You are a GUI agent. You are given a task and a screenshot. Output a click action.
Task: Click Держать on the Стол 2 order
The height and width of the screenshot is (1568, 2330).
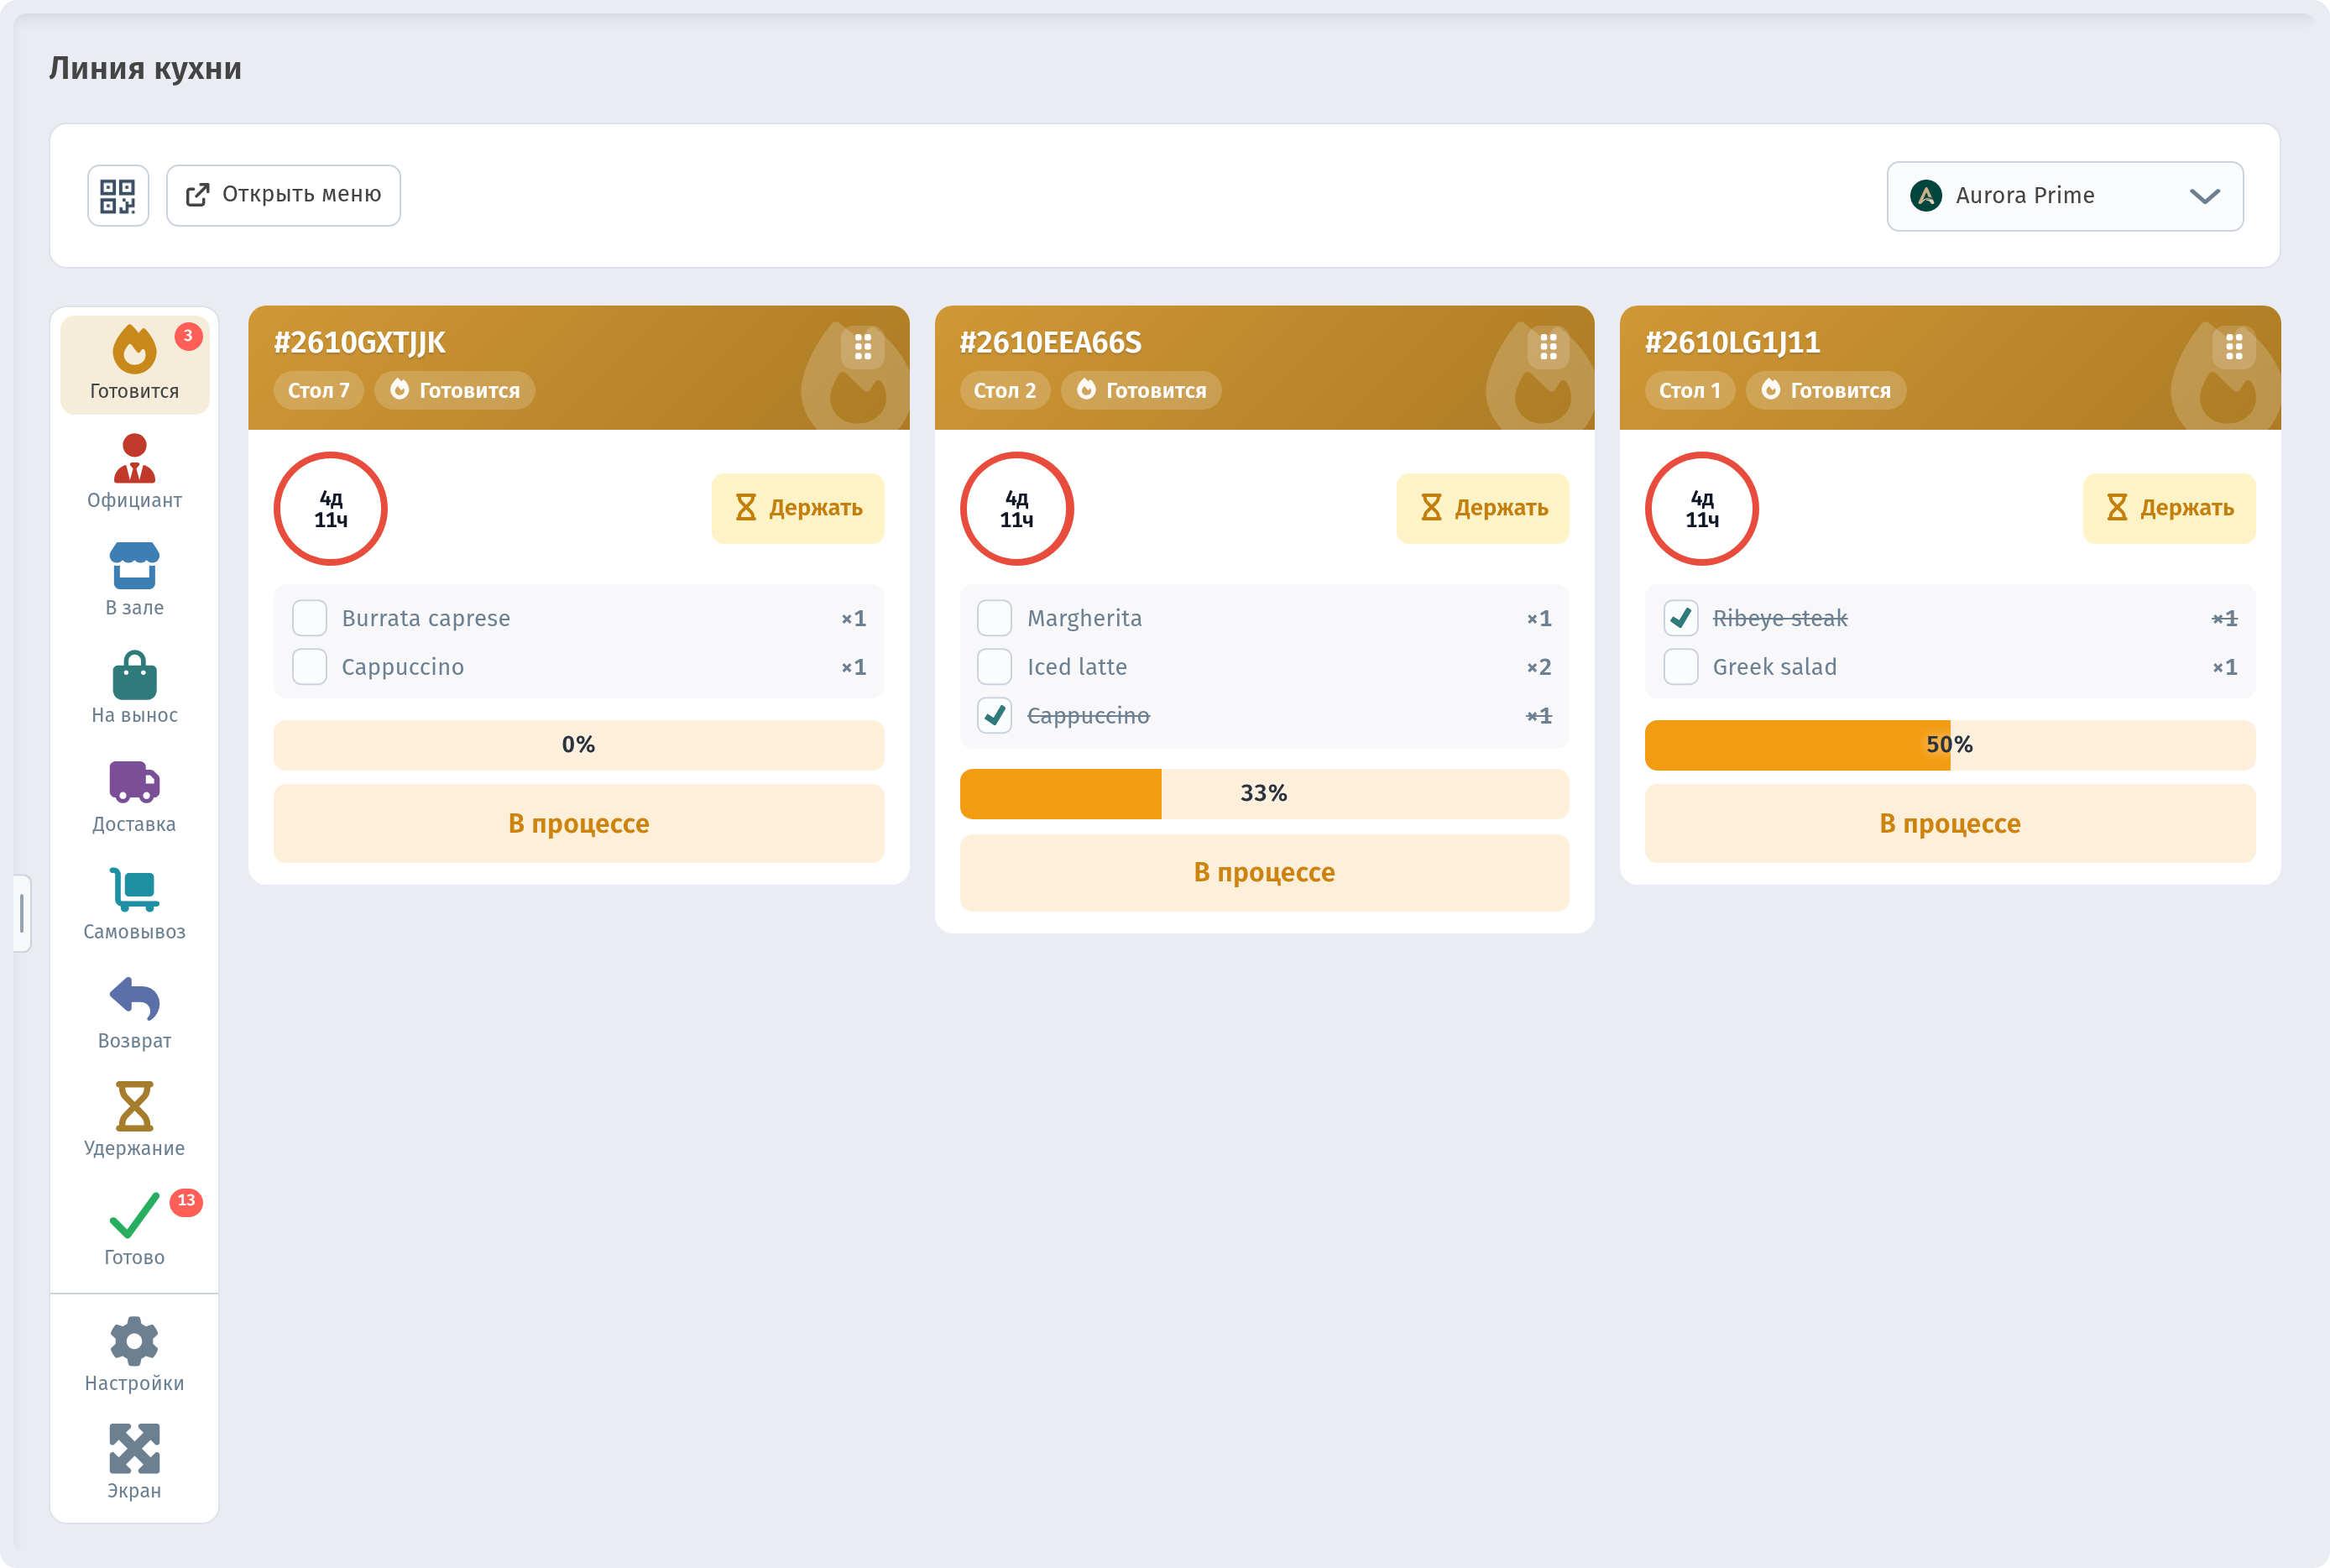pos(1483,508)
